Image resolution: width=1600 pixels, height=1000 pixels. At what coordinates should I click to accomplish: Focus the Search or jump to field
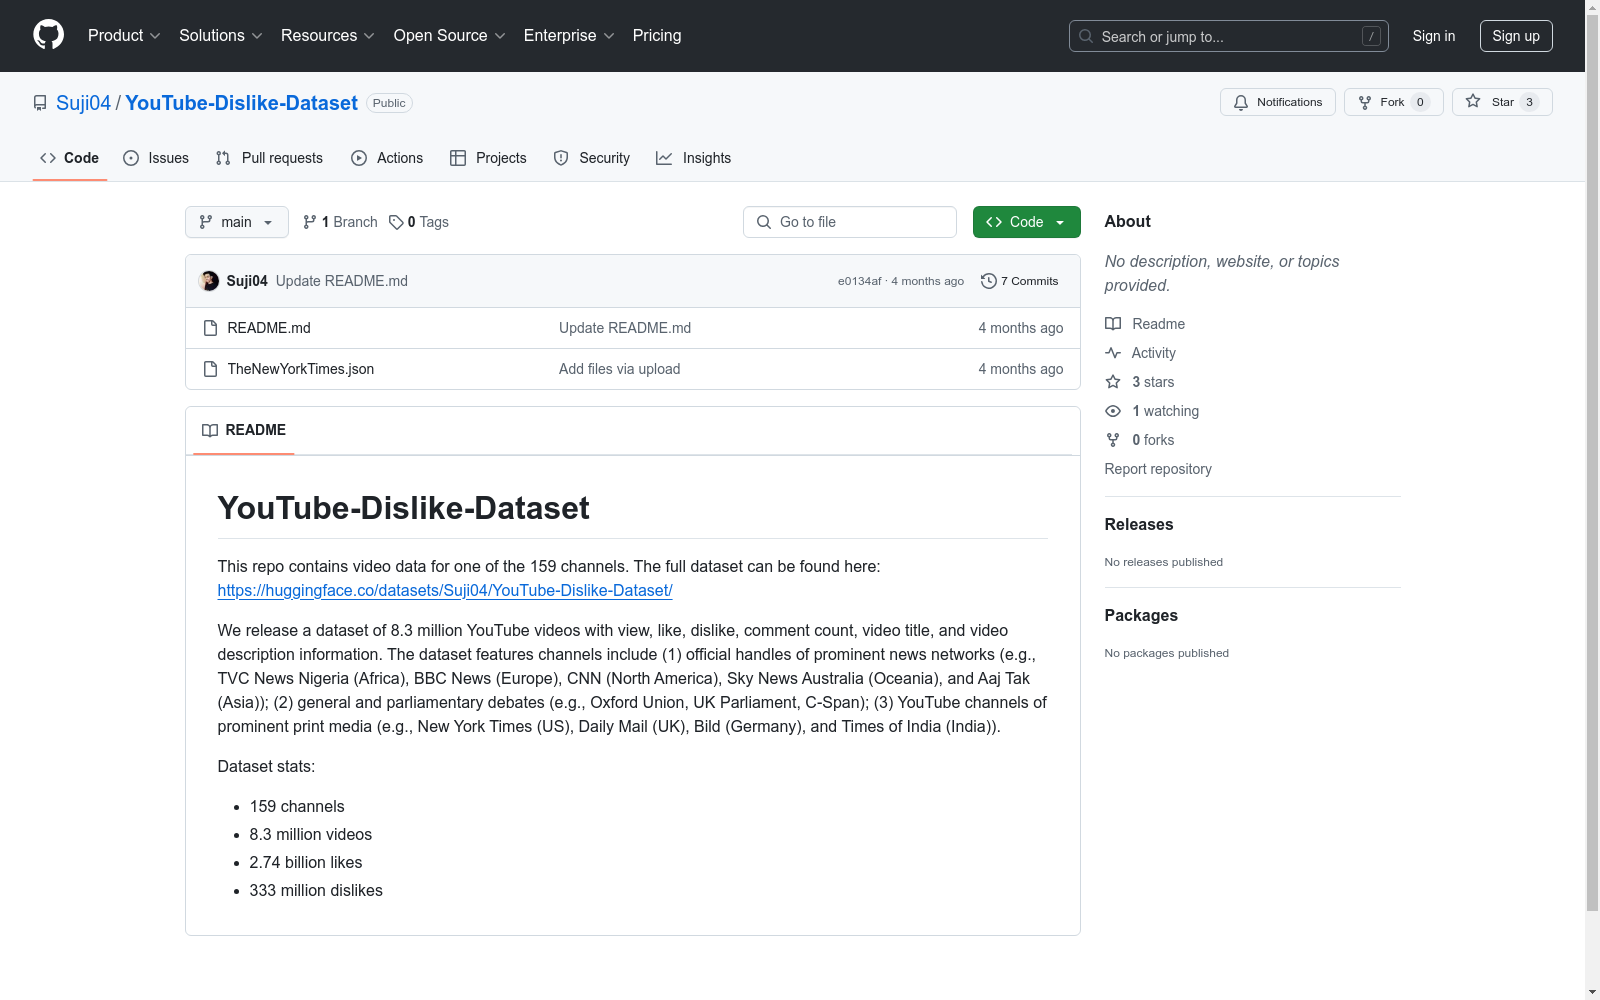(1228, 36)
